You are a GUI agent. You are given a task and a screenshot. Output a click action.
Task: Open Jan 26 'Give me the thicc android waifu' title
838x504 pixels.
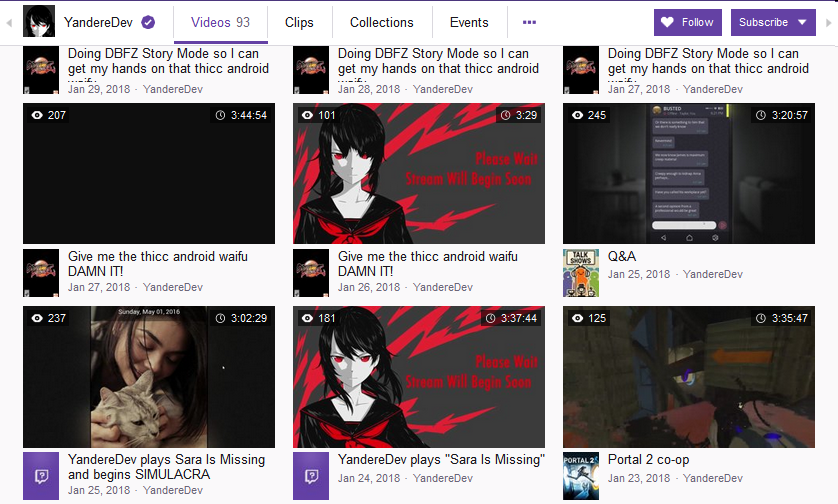click(x=428, y=263)
